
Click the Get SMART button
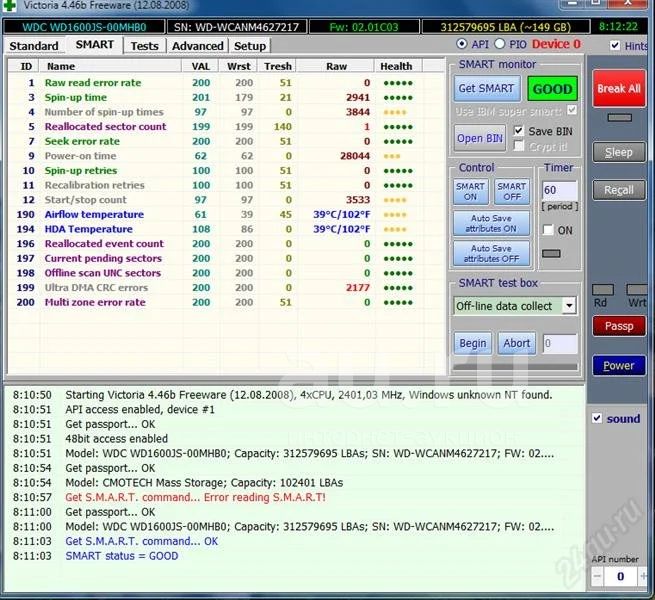tap(487, 88)
